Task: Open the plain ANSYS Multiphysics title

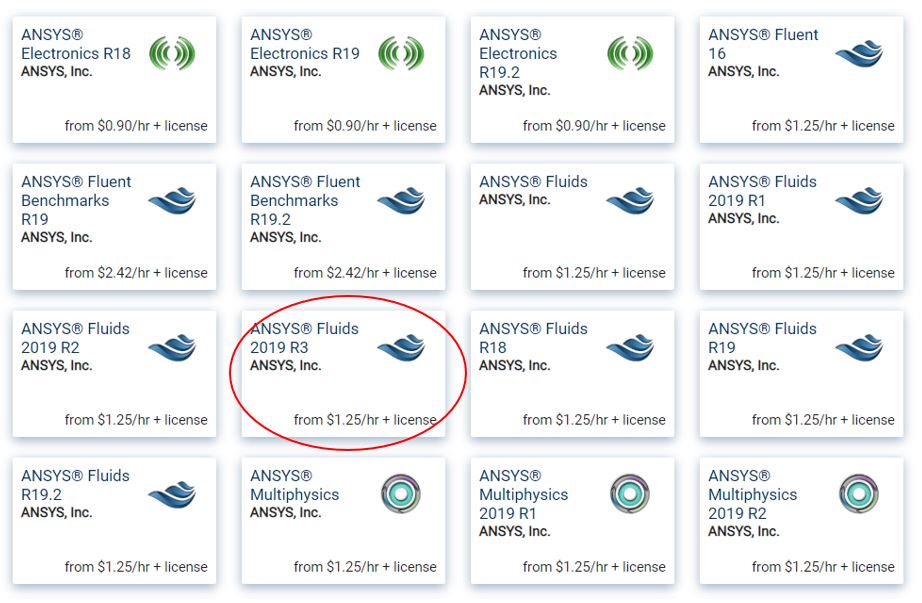Action: [x=295, y=485]
